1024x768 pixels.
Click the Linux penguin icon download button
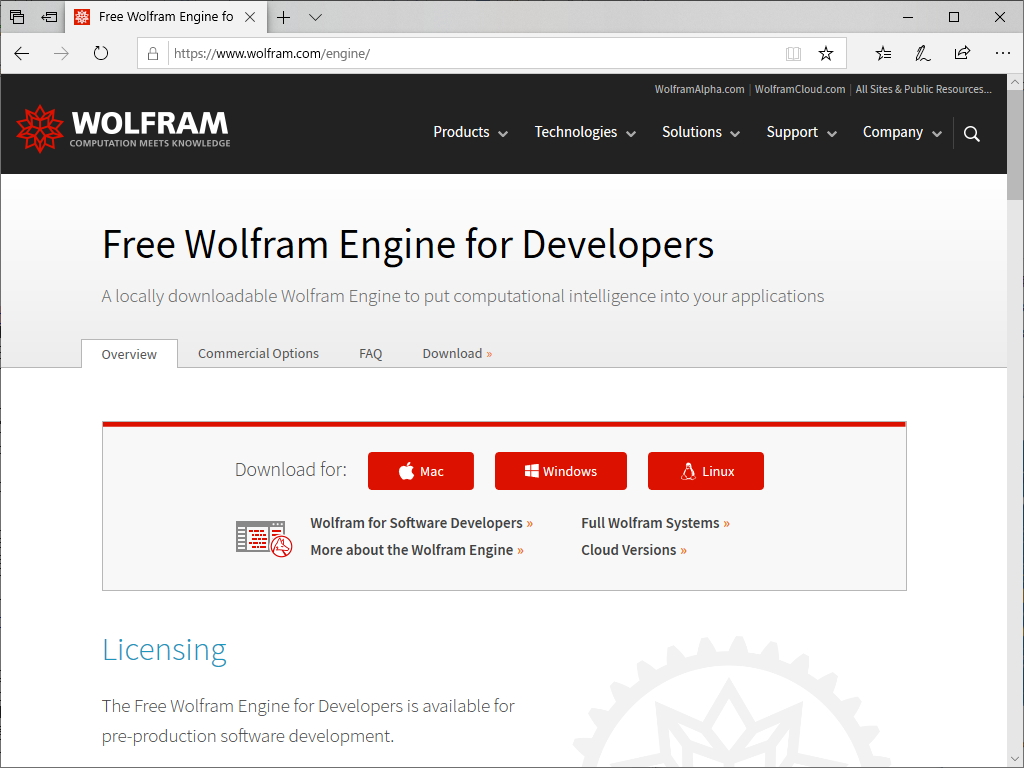[x=686, y=470]
